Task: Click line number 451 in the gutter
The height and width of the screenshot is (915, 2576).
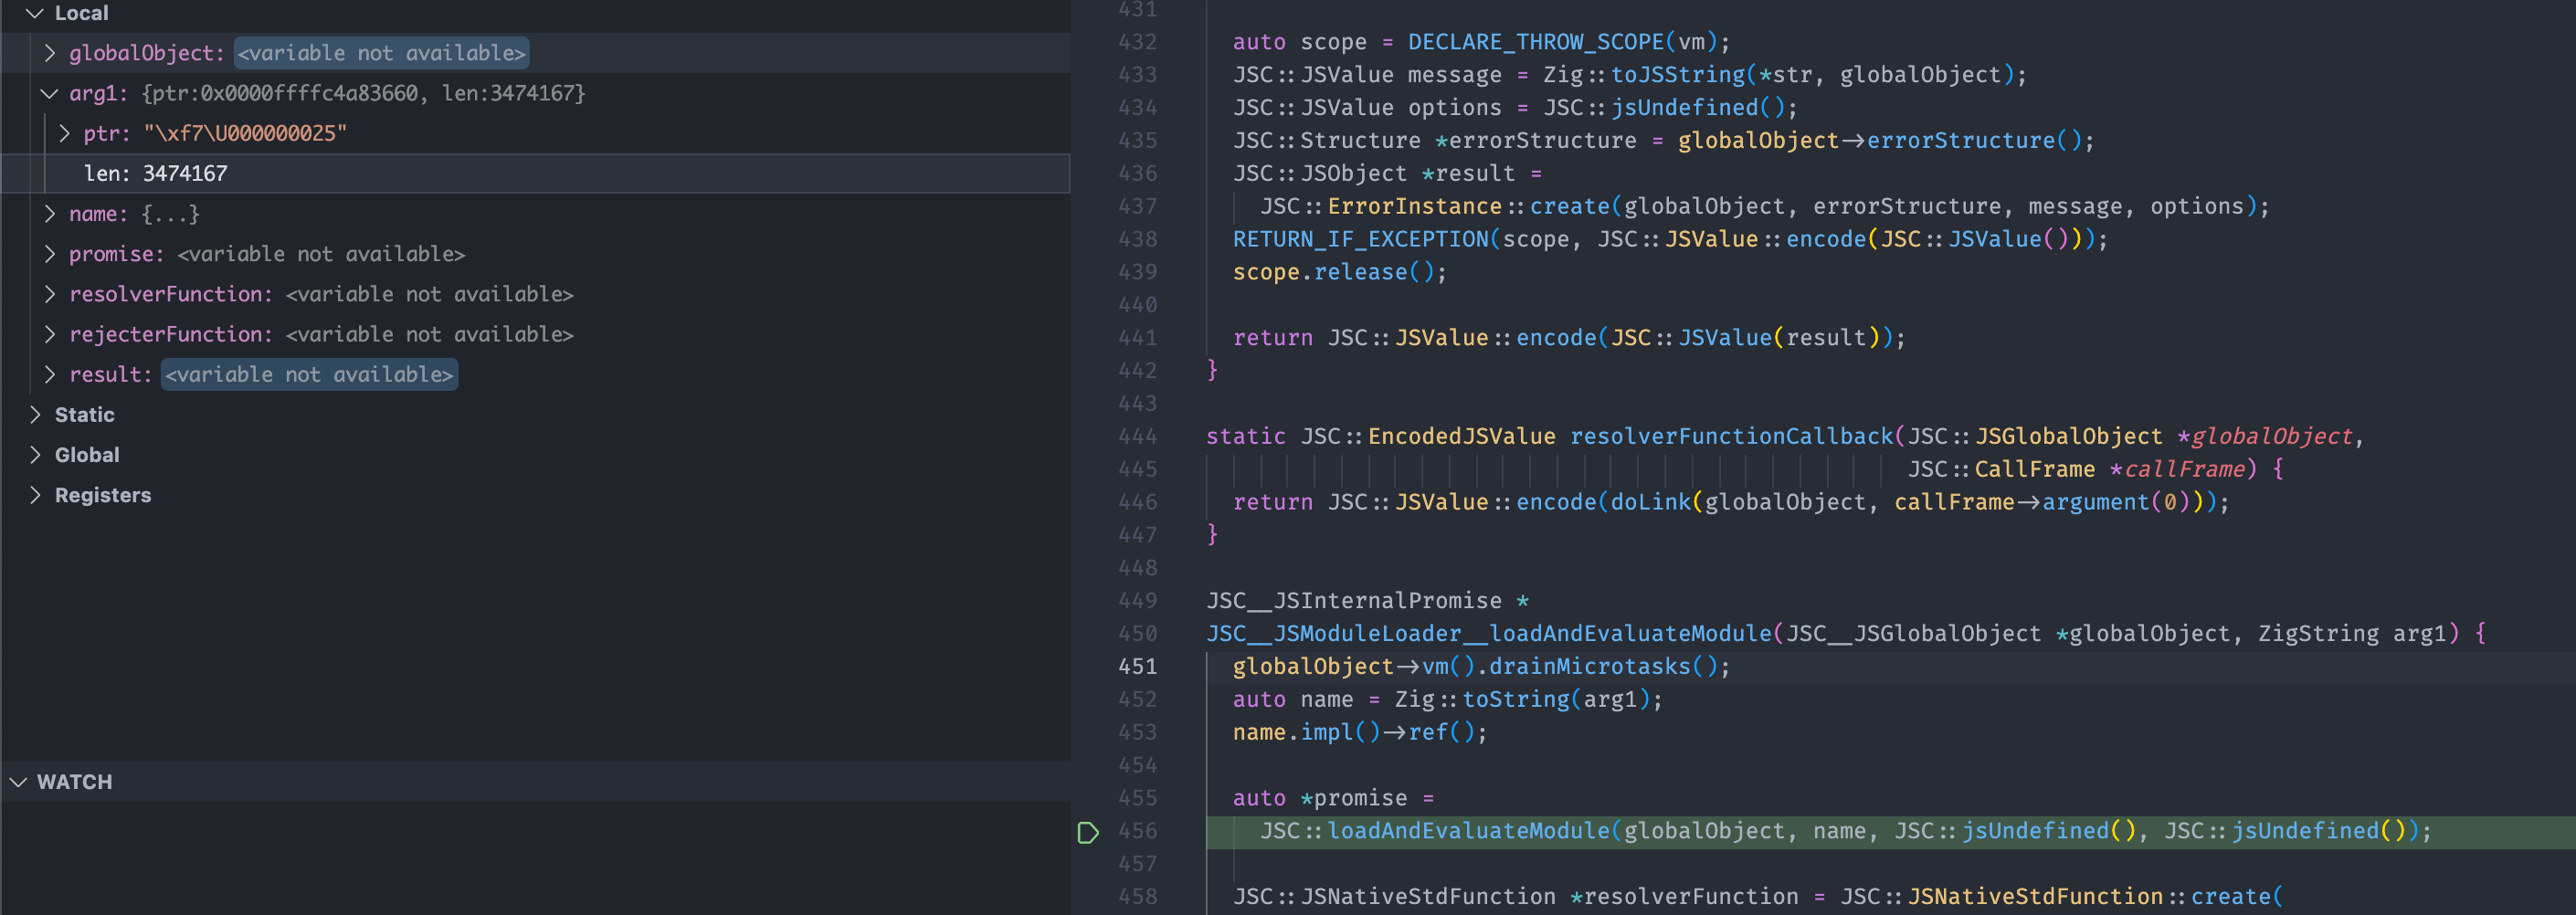Action: [x=1136, y=665]
